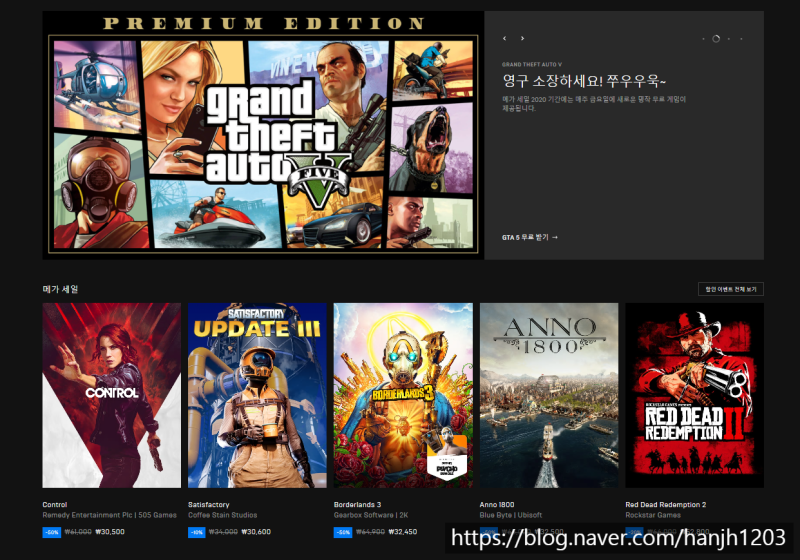The height and width of the screenshot is (560, 800).
Task: Click the -50% badge under Borderlands 3
Action: click(x=343, y=532)
